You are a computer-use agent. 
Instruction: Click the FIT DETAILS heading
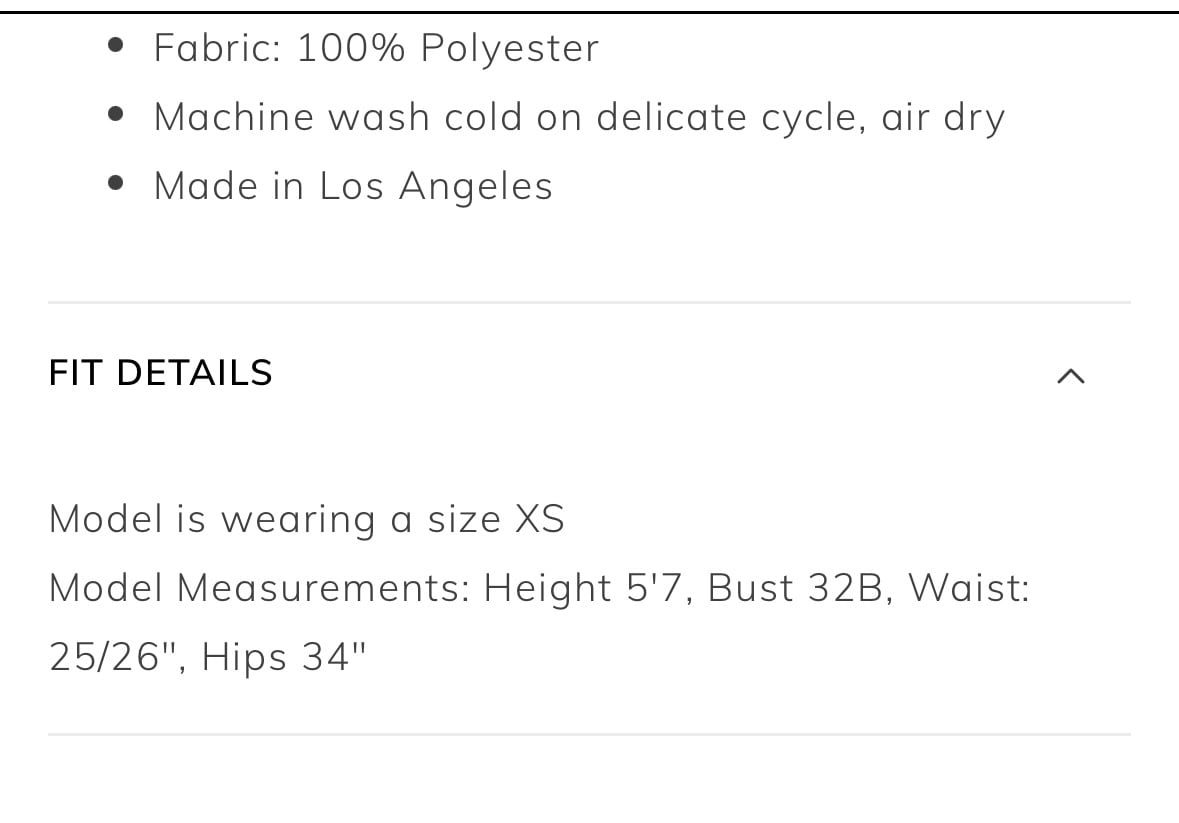pos(160,373)
